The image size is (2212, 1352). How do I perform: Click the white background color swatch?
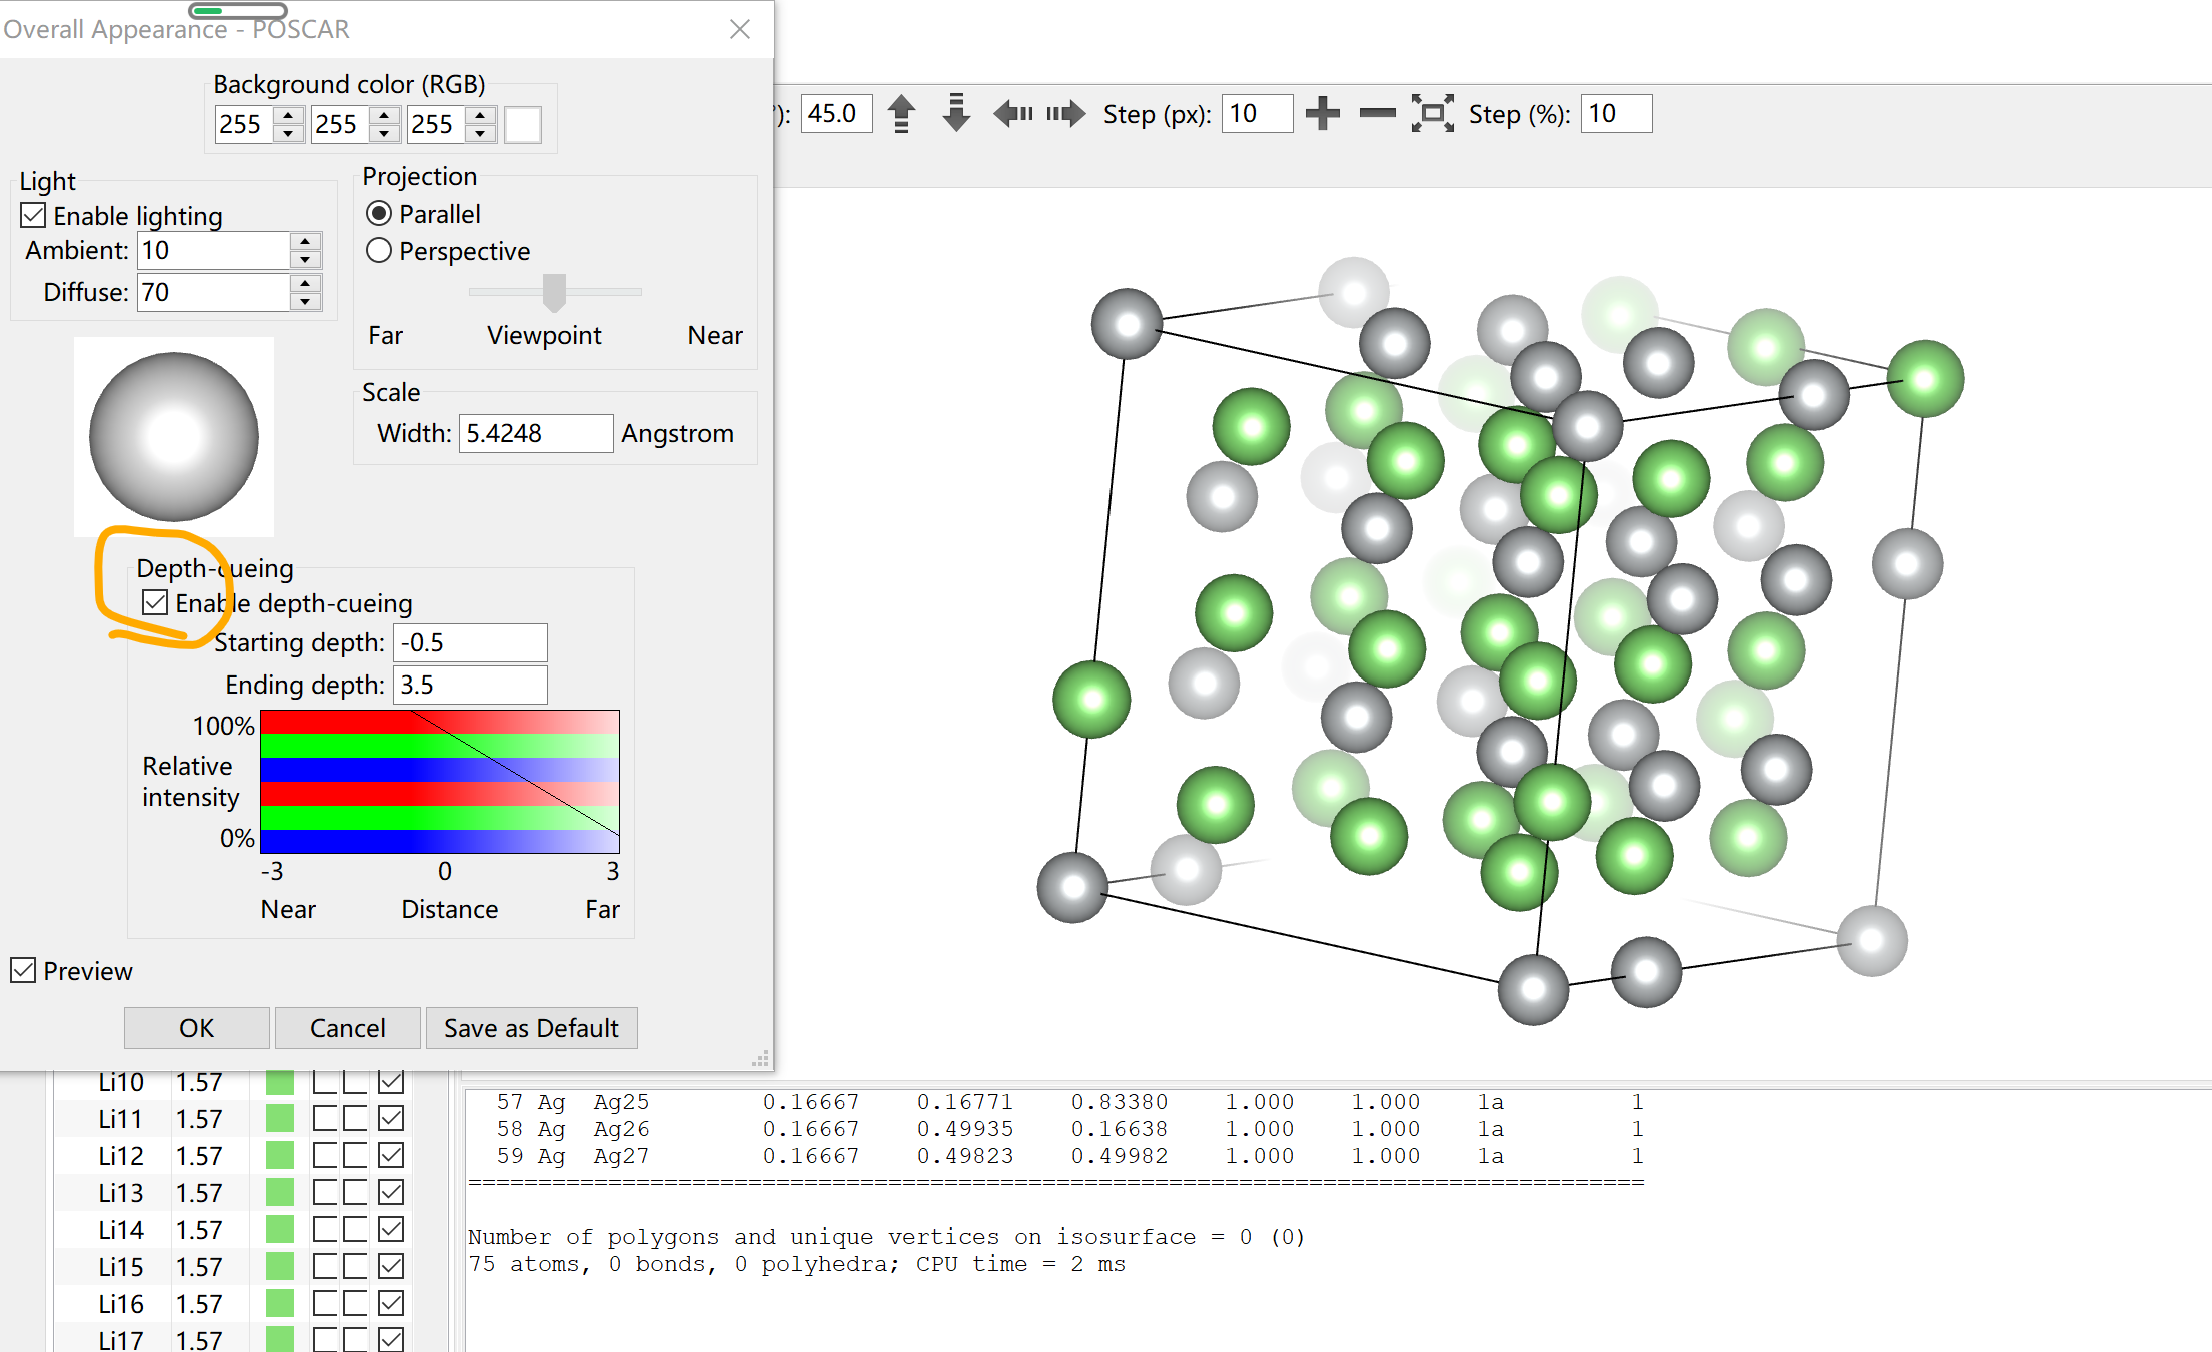tap(523, 124)
